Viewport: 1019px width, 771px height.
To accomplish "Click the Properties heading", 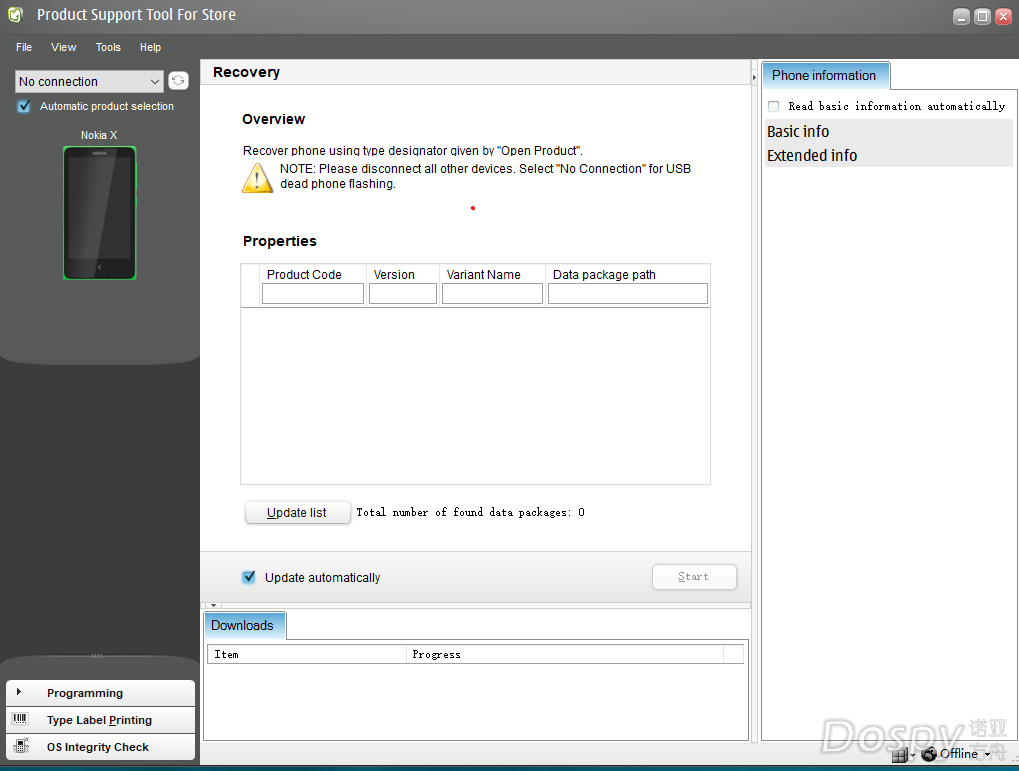I will (x=280, y=241).
